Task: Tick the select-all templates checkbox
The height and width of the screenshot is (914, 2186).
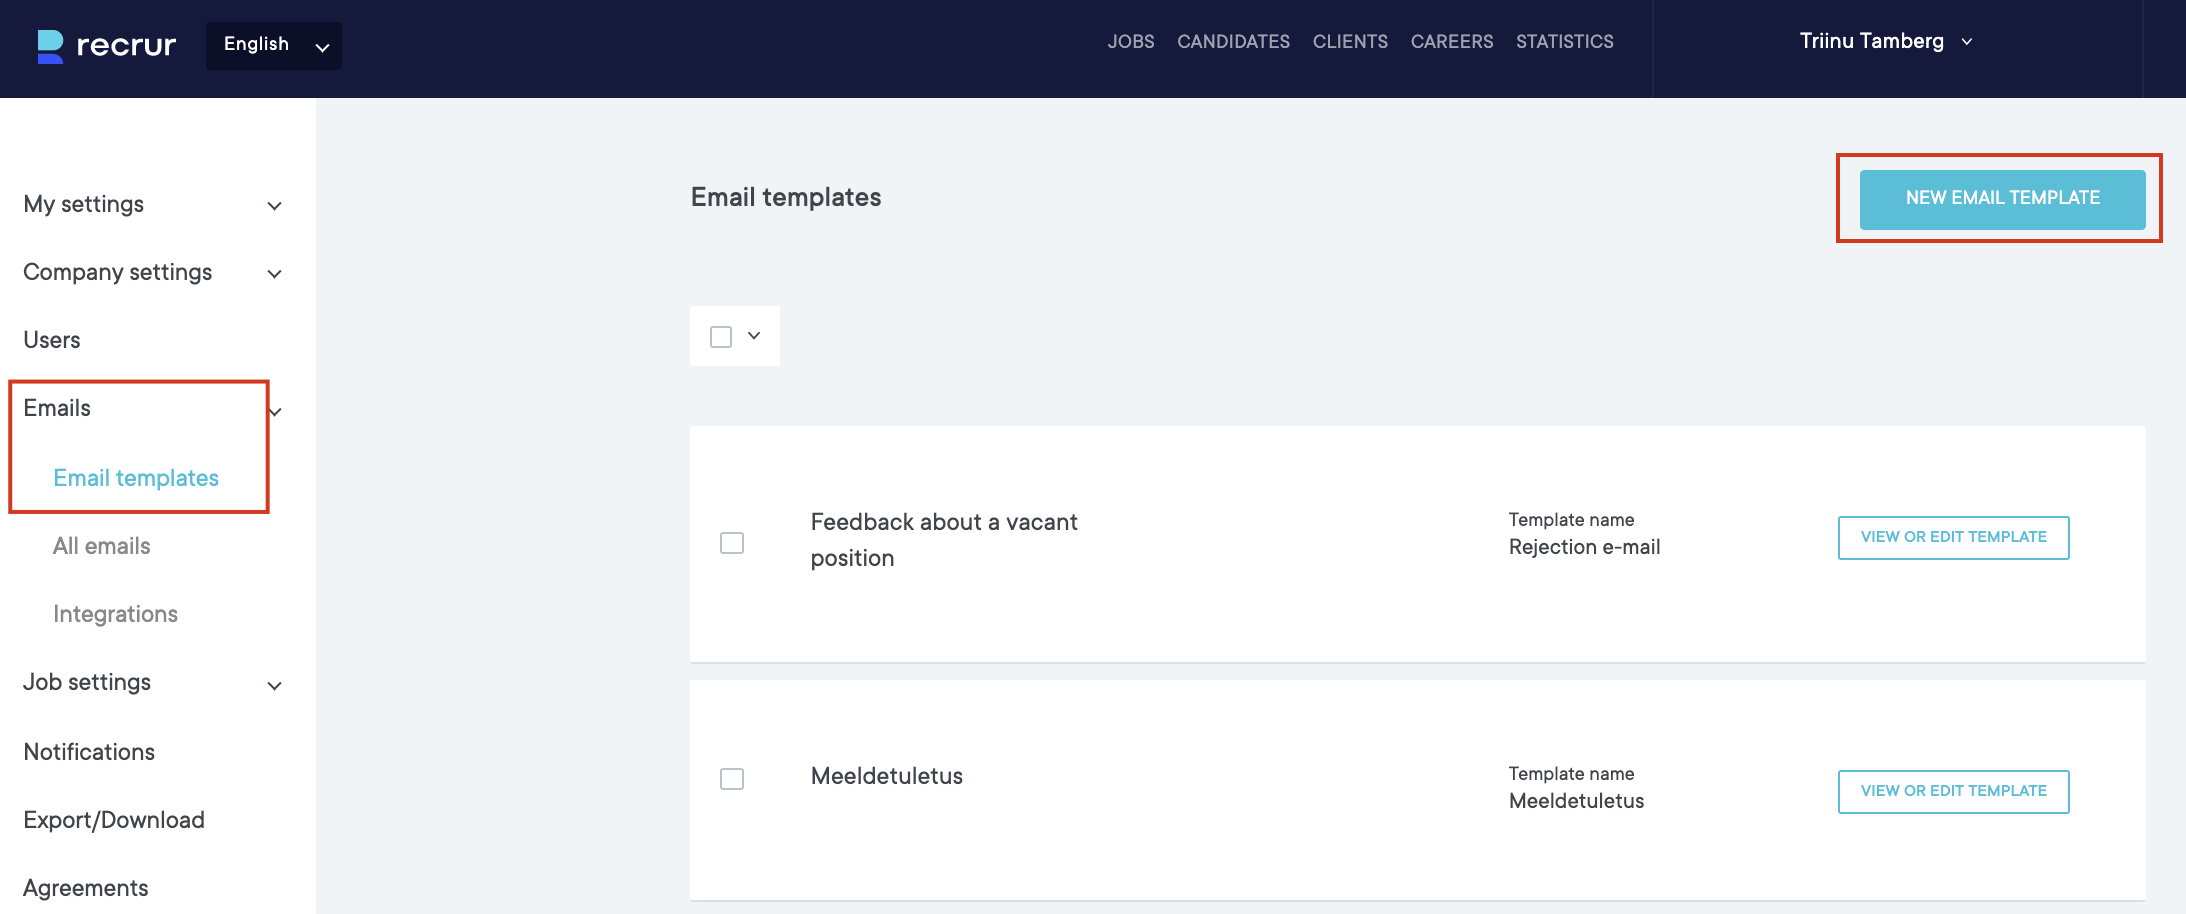Action: pyautogui.click(x=721, y=337)
